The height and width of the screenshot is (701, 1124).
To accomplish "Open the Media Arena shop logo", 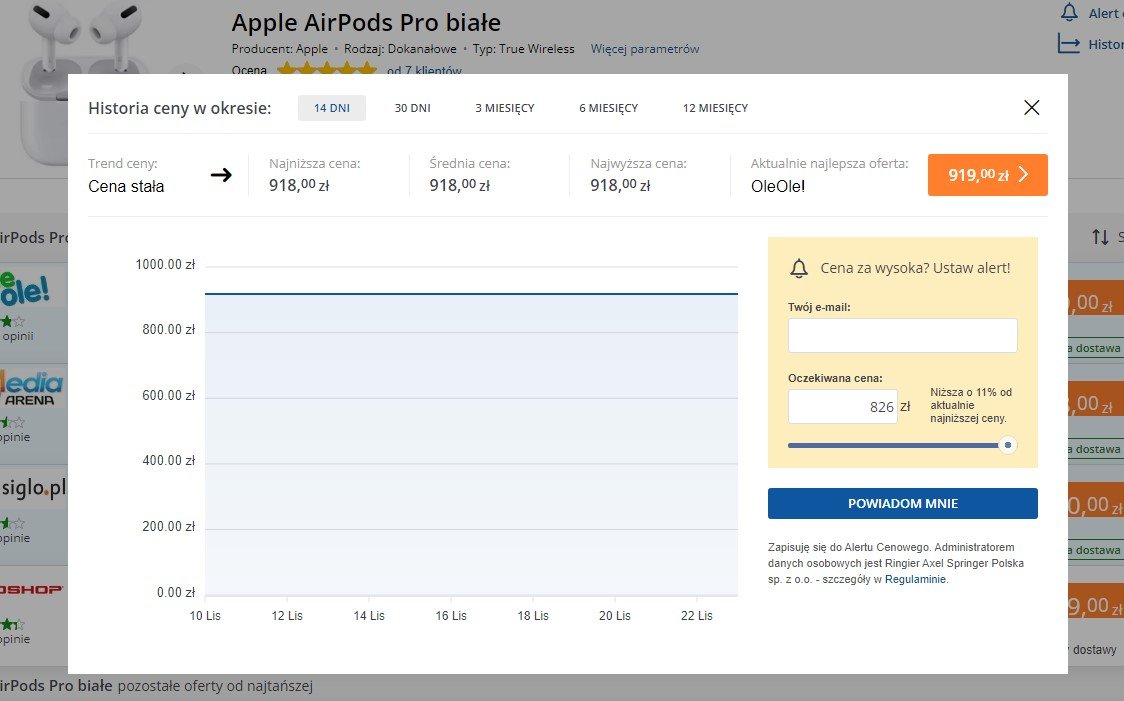I will (x=32, y=388).
